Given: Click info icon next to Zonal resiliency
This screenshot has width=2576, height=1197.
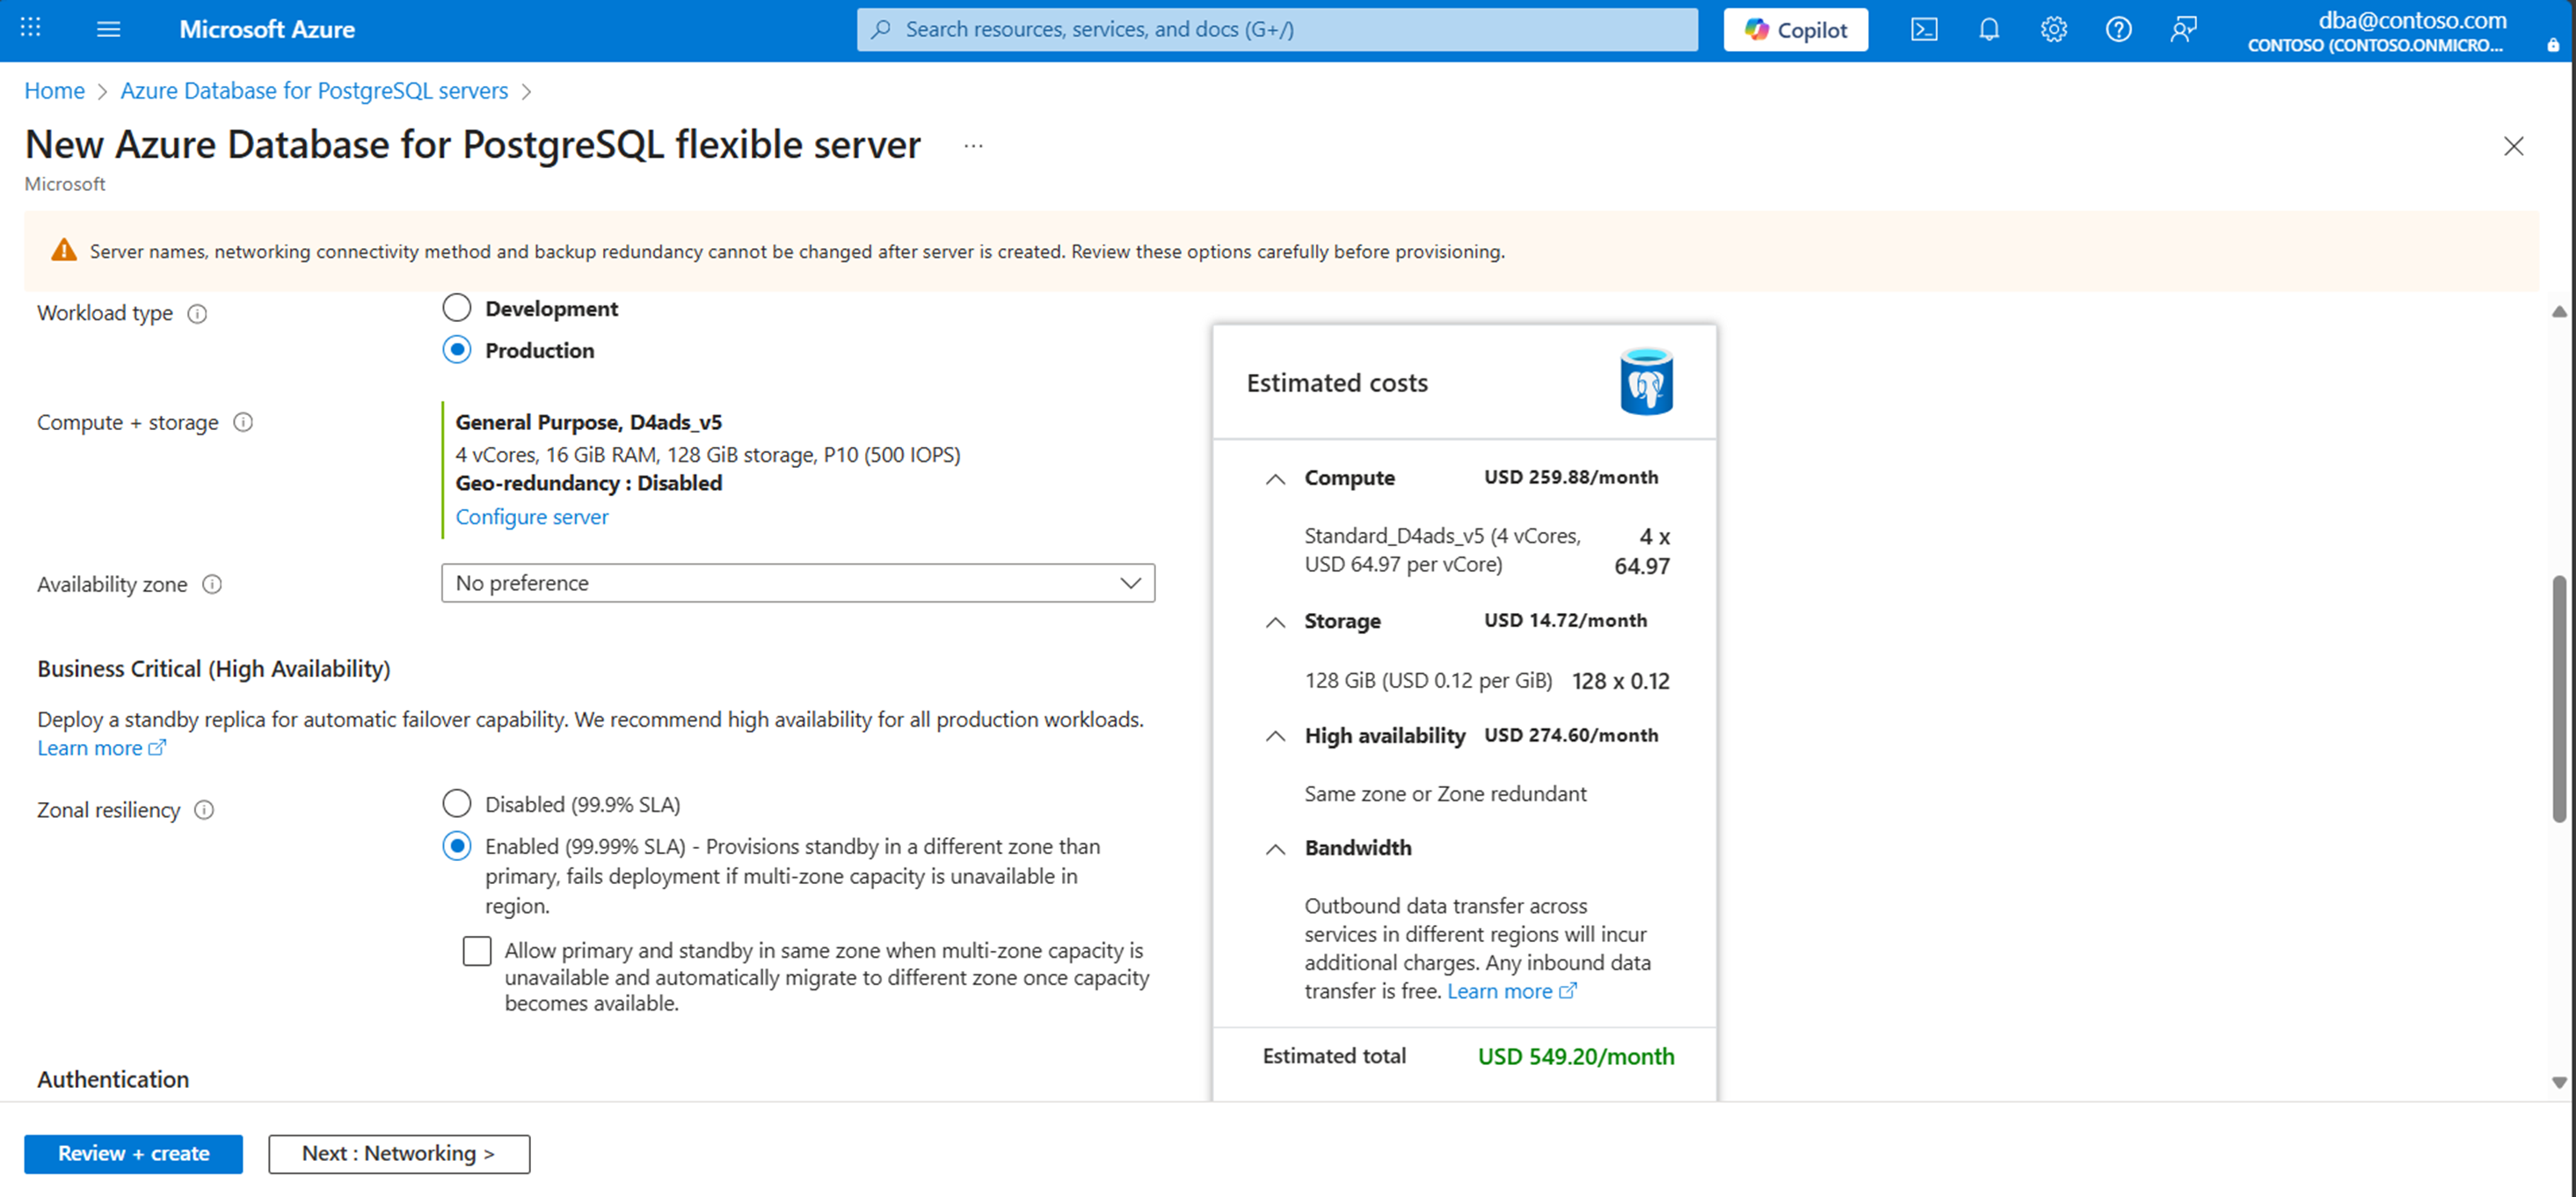Looking at the screenshot, I should (204, 810).
